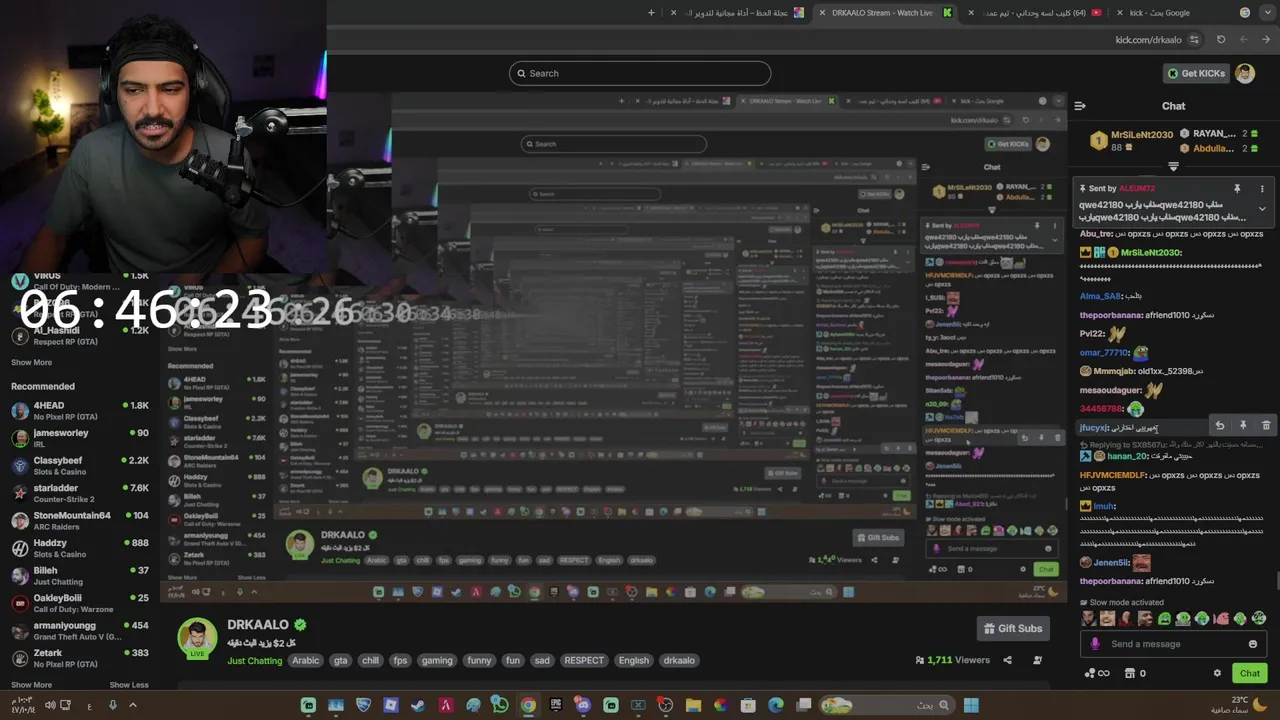Open the chat shop icon showing 0
Image resolution: width=1280 pixels, height=720 pixels.
click(x=1136, y=674)
